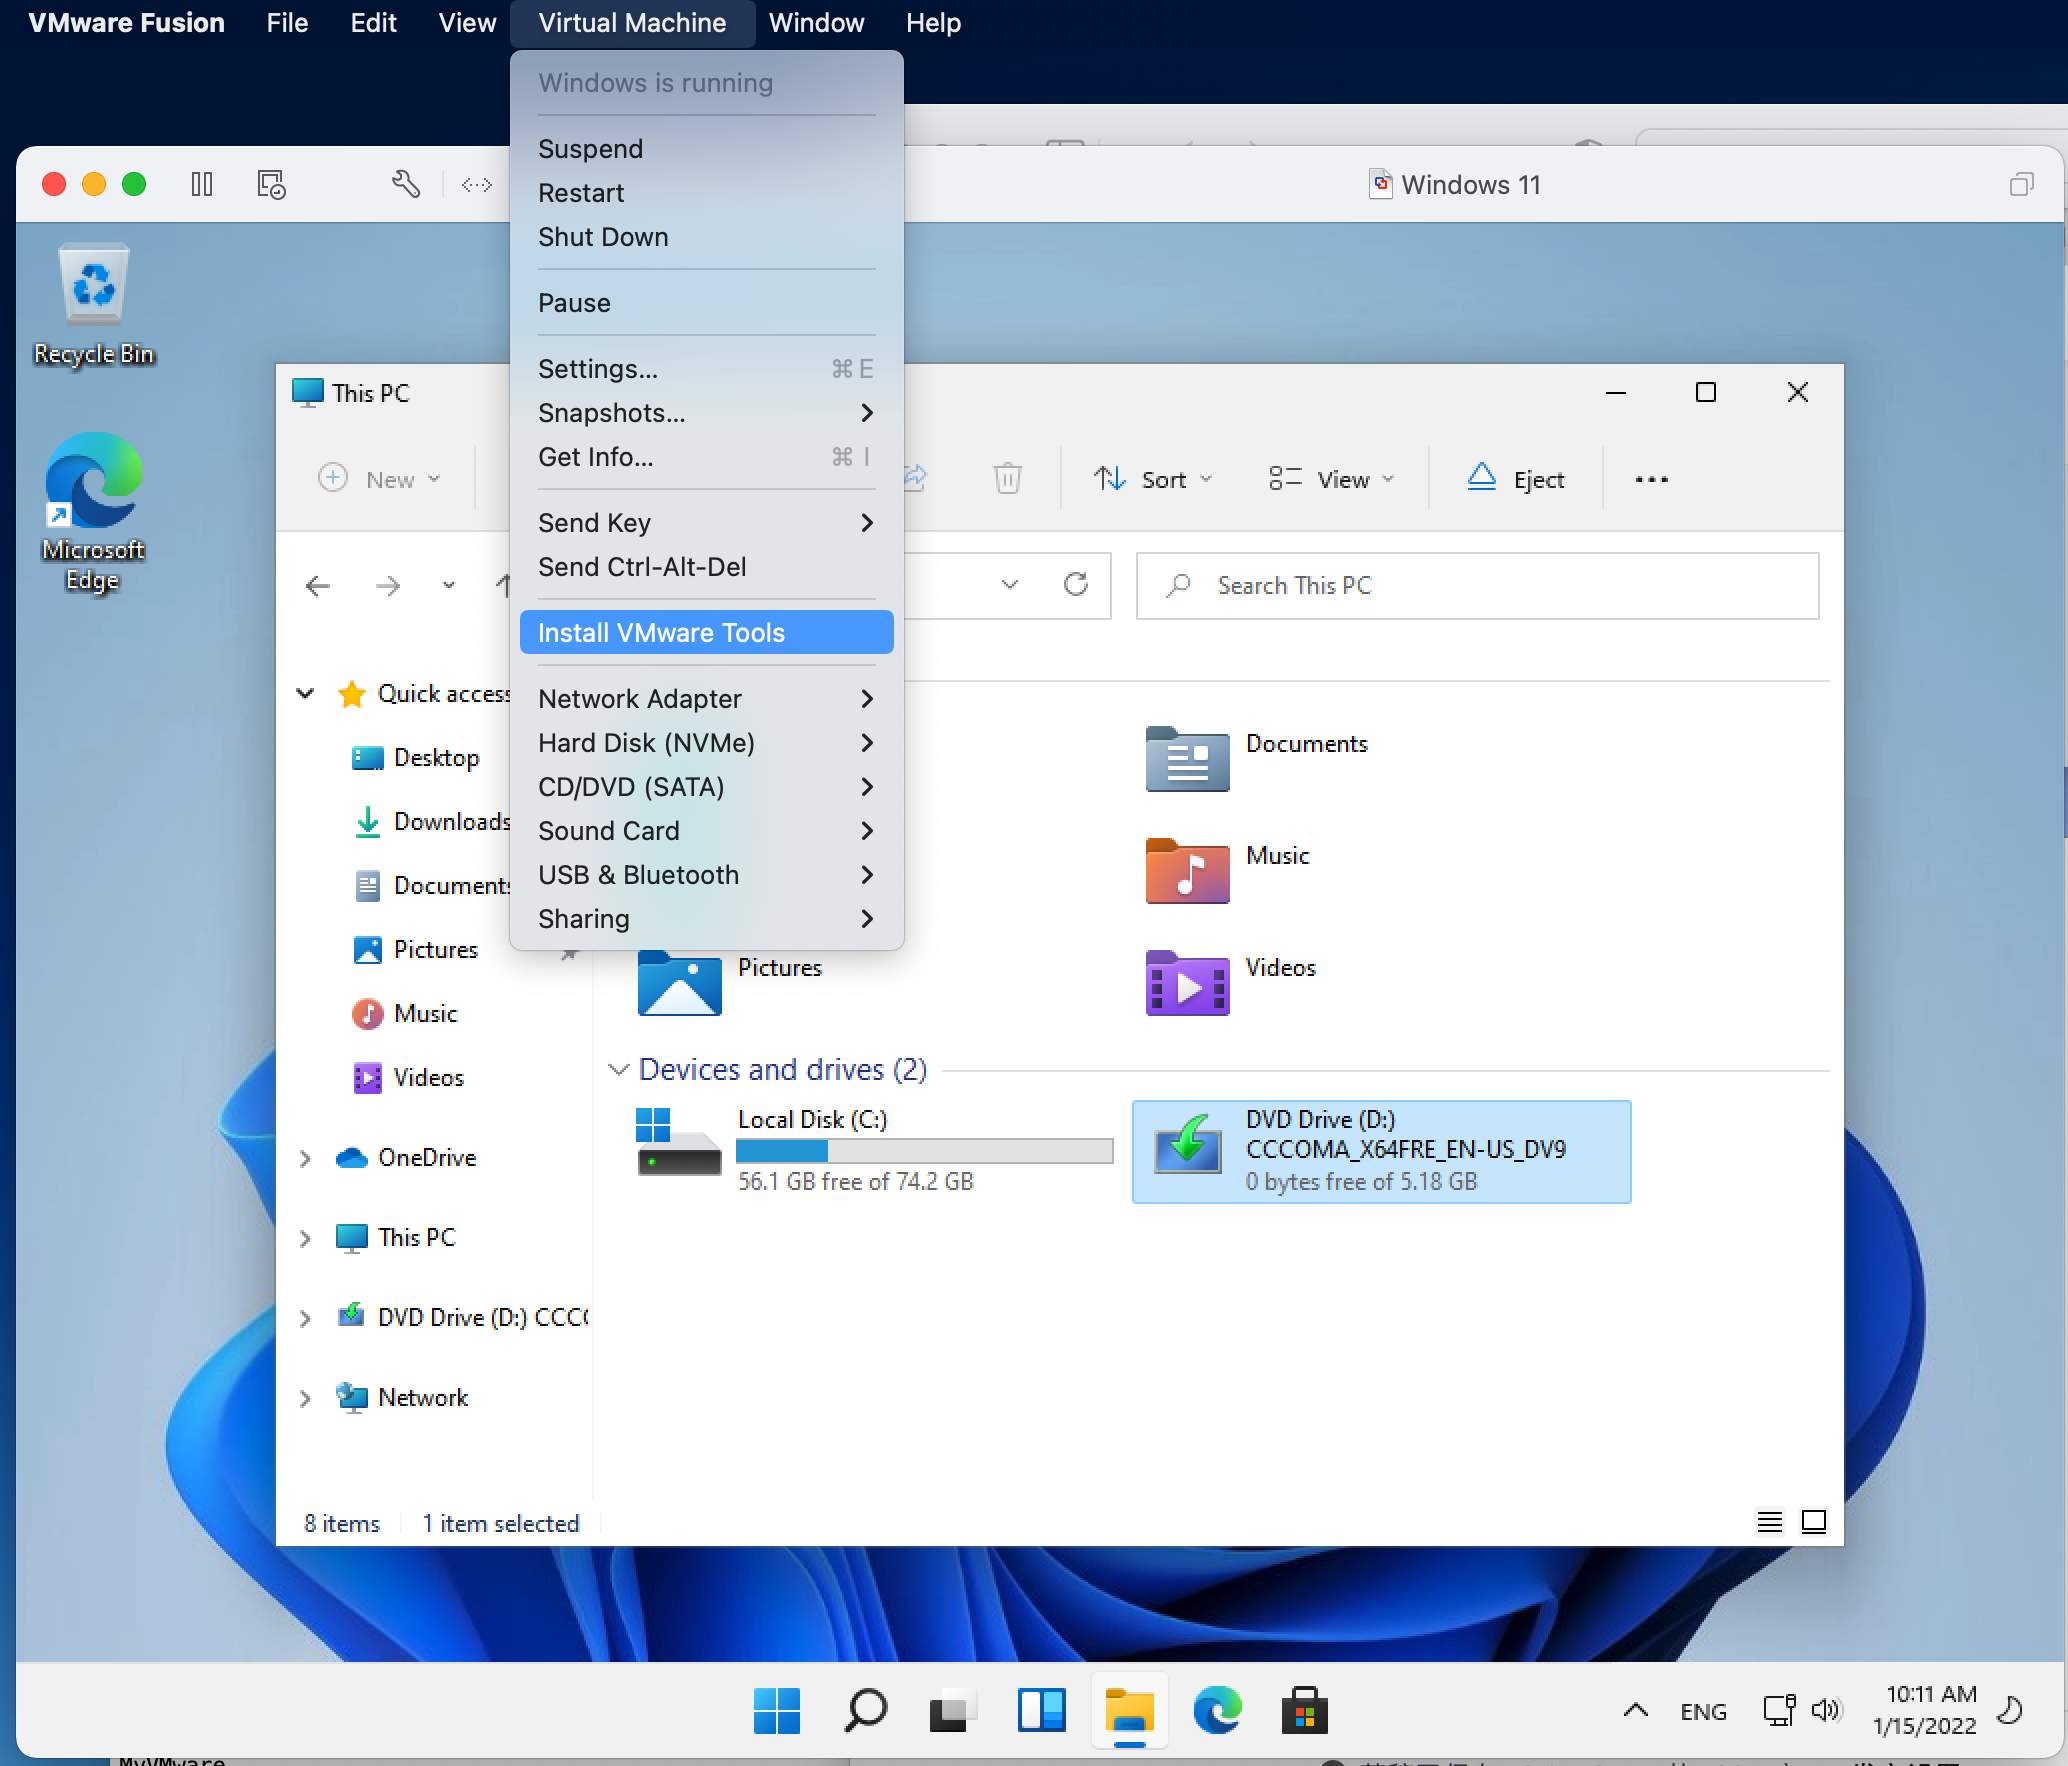Click Local Disk C: storage usage bar
This screenshot has height=1766, width=2068.
click(924, 1151)
